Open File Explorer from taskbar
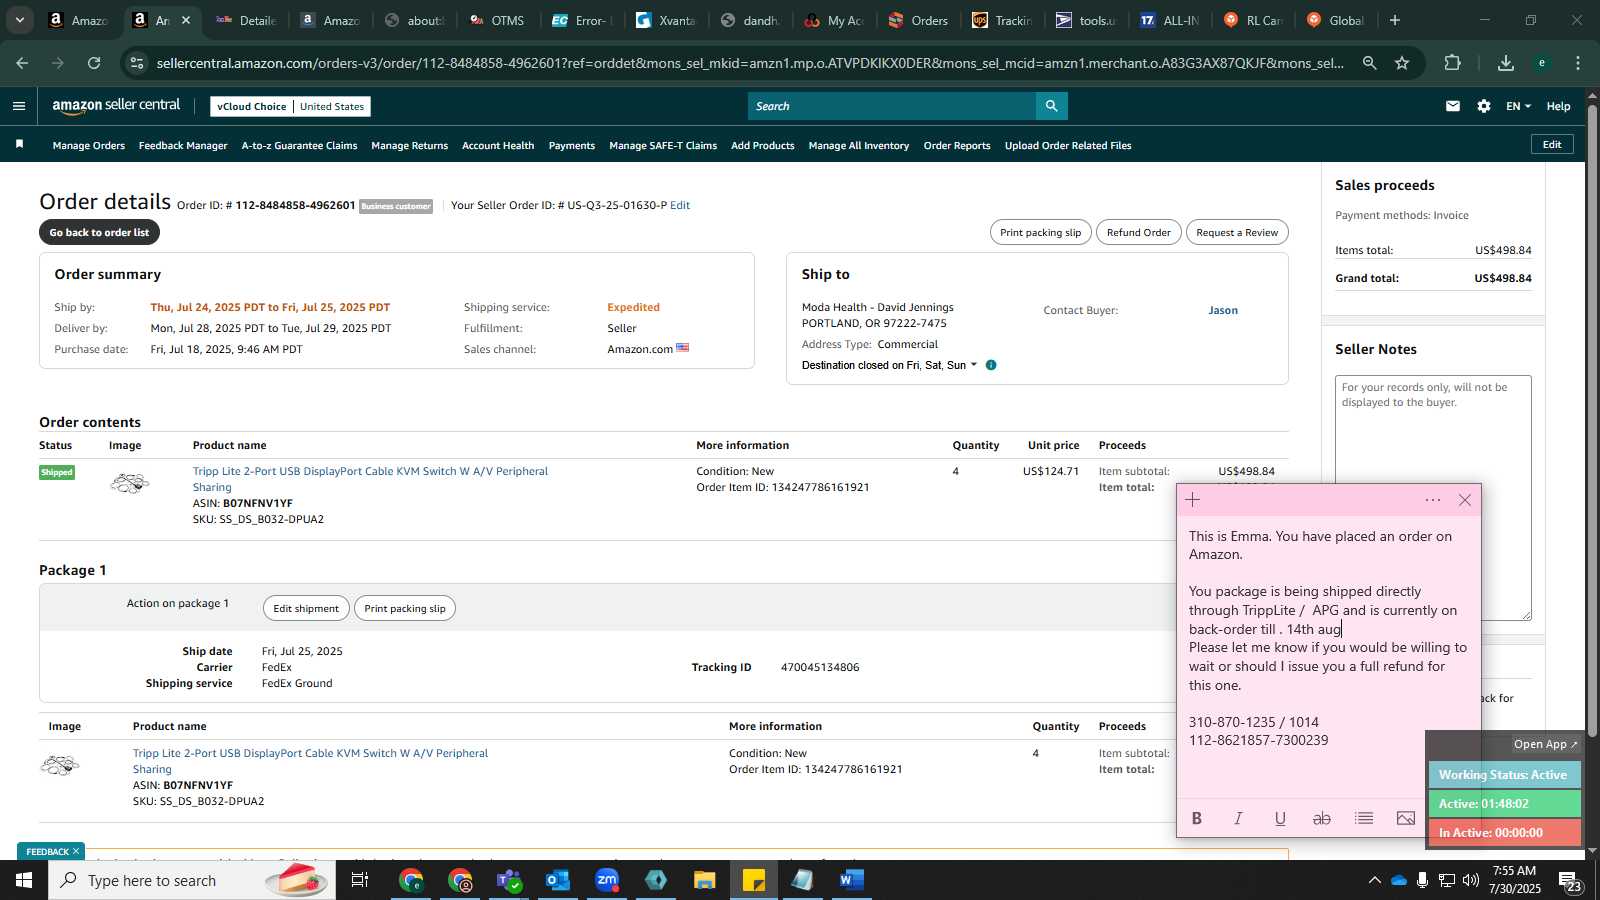 (x=705, y=880)
